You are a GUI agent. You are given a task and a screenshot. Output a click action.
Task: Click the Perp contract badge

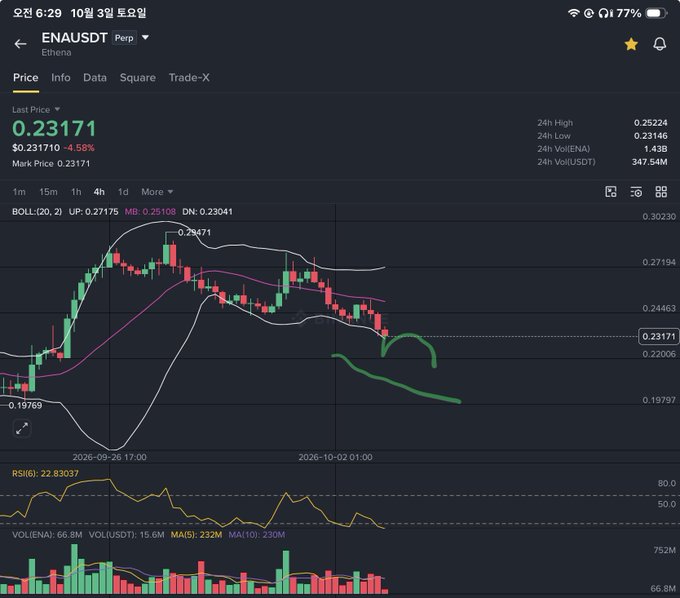(124, 38)
